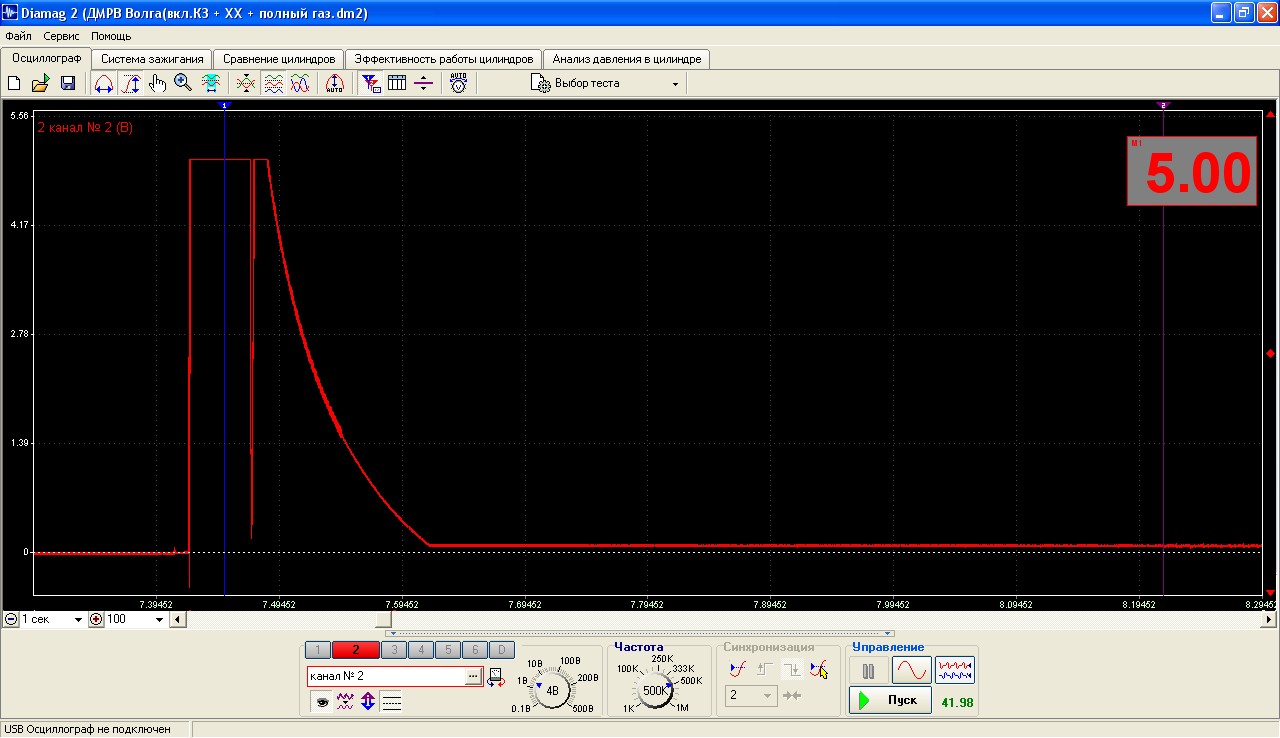Click the blue vertical arrows invert icon

[368, 702]
